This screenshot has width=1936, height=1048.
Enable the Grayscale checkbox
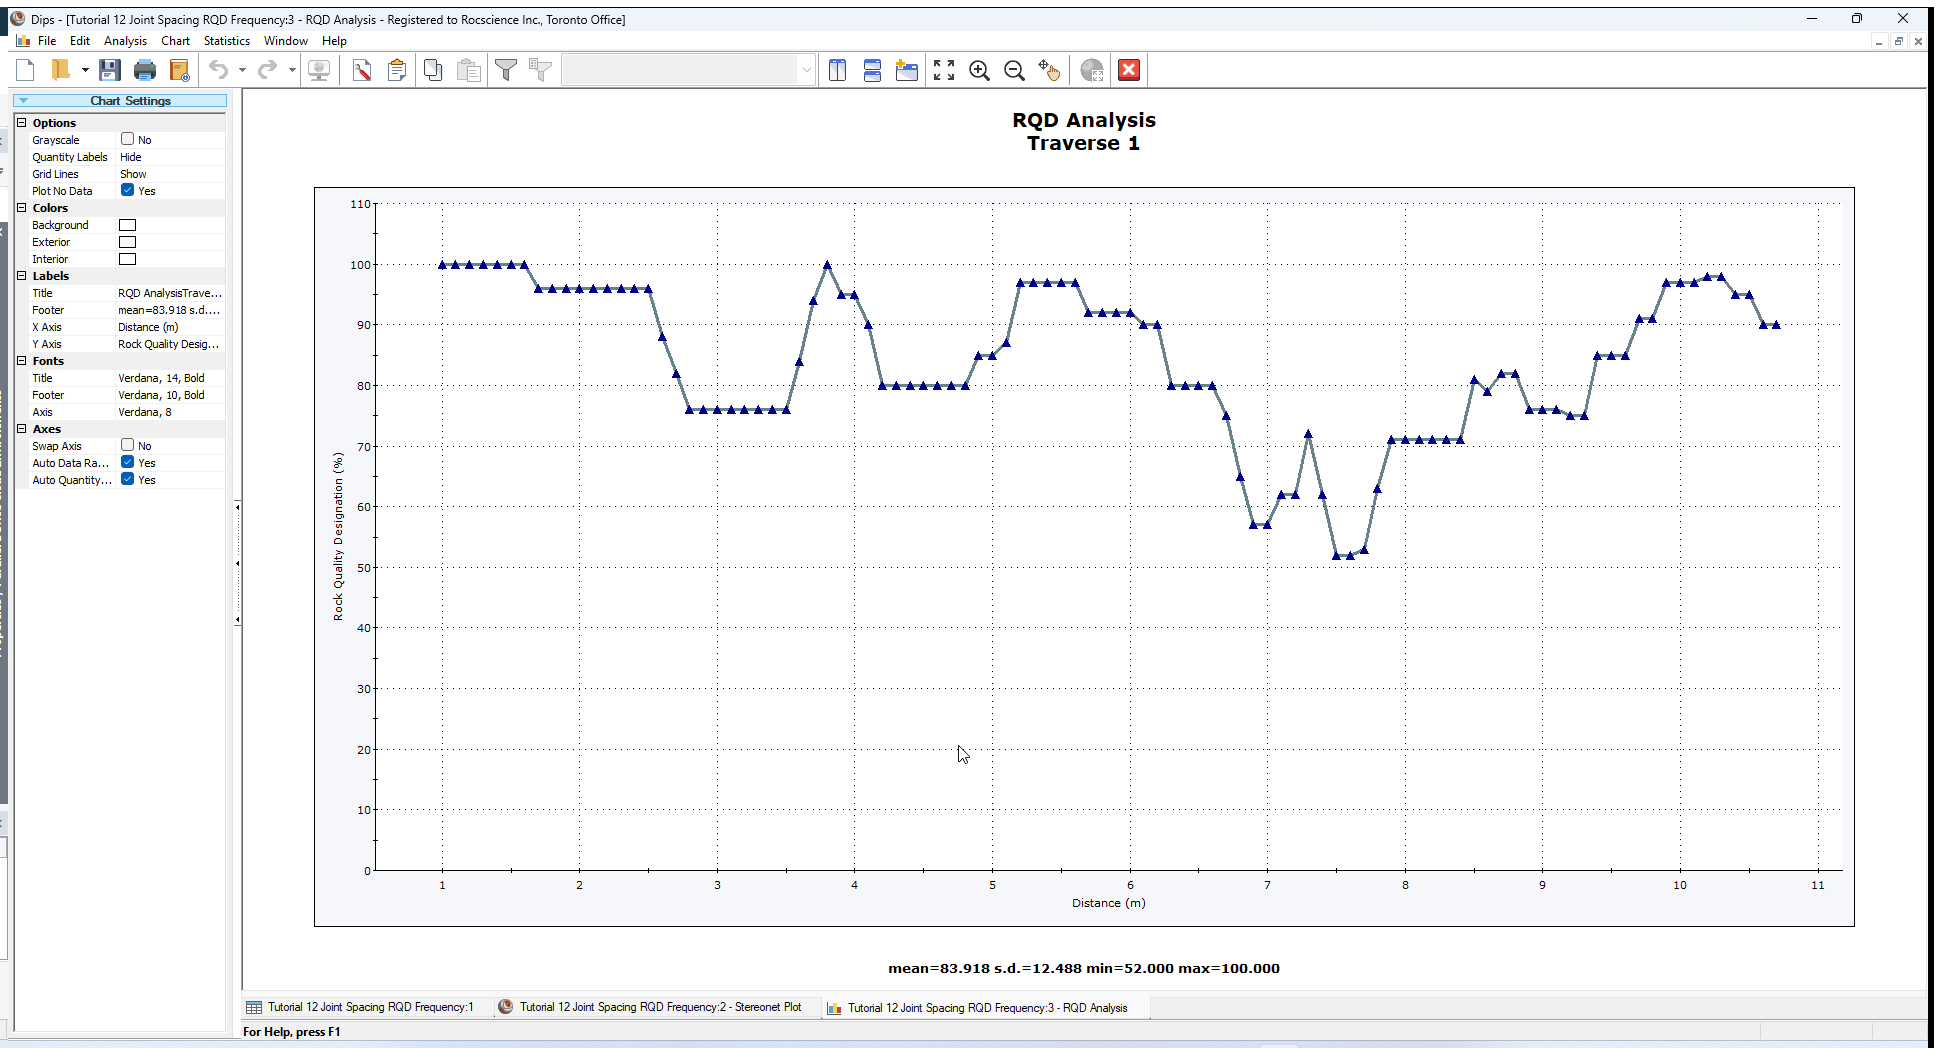[x=128, y=139]
